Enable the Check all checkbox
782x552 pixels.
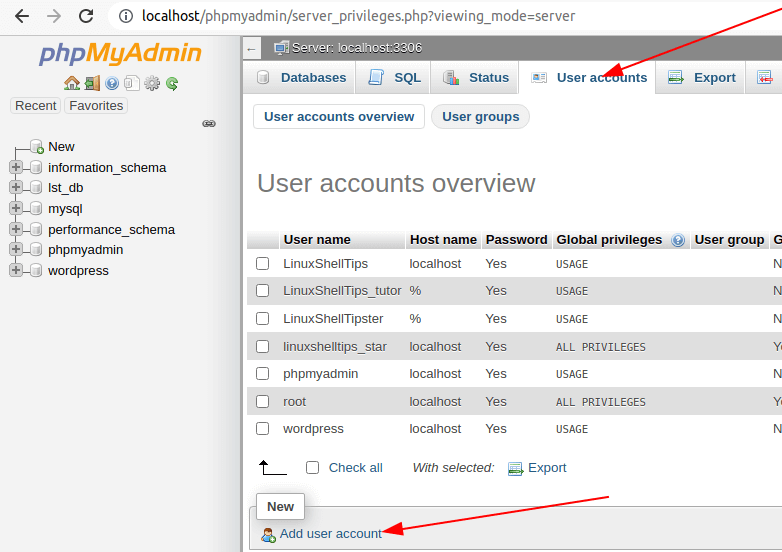pos(312,467)
